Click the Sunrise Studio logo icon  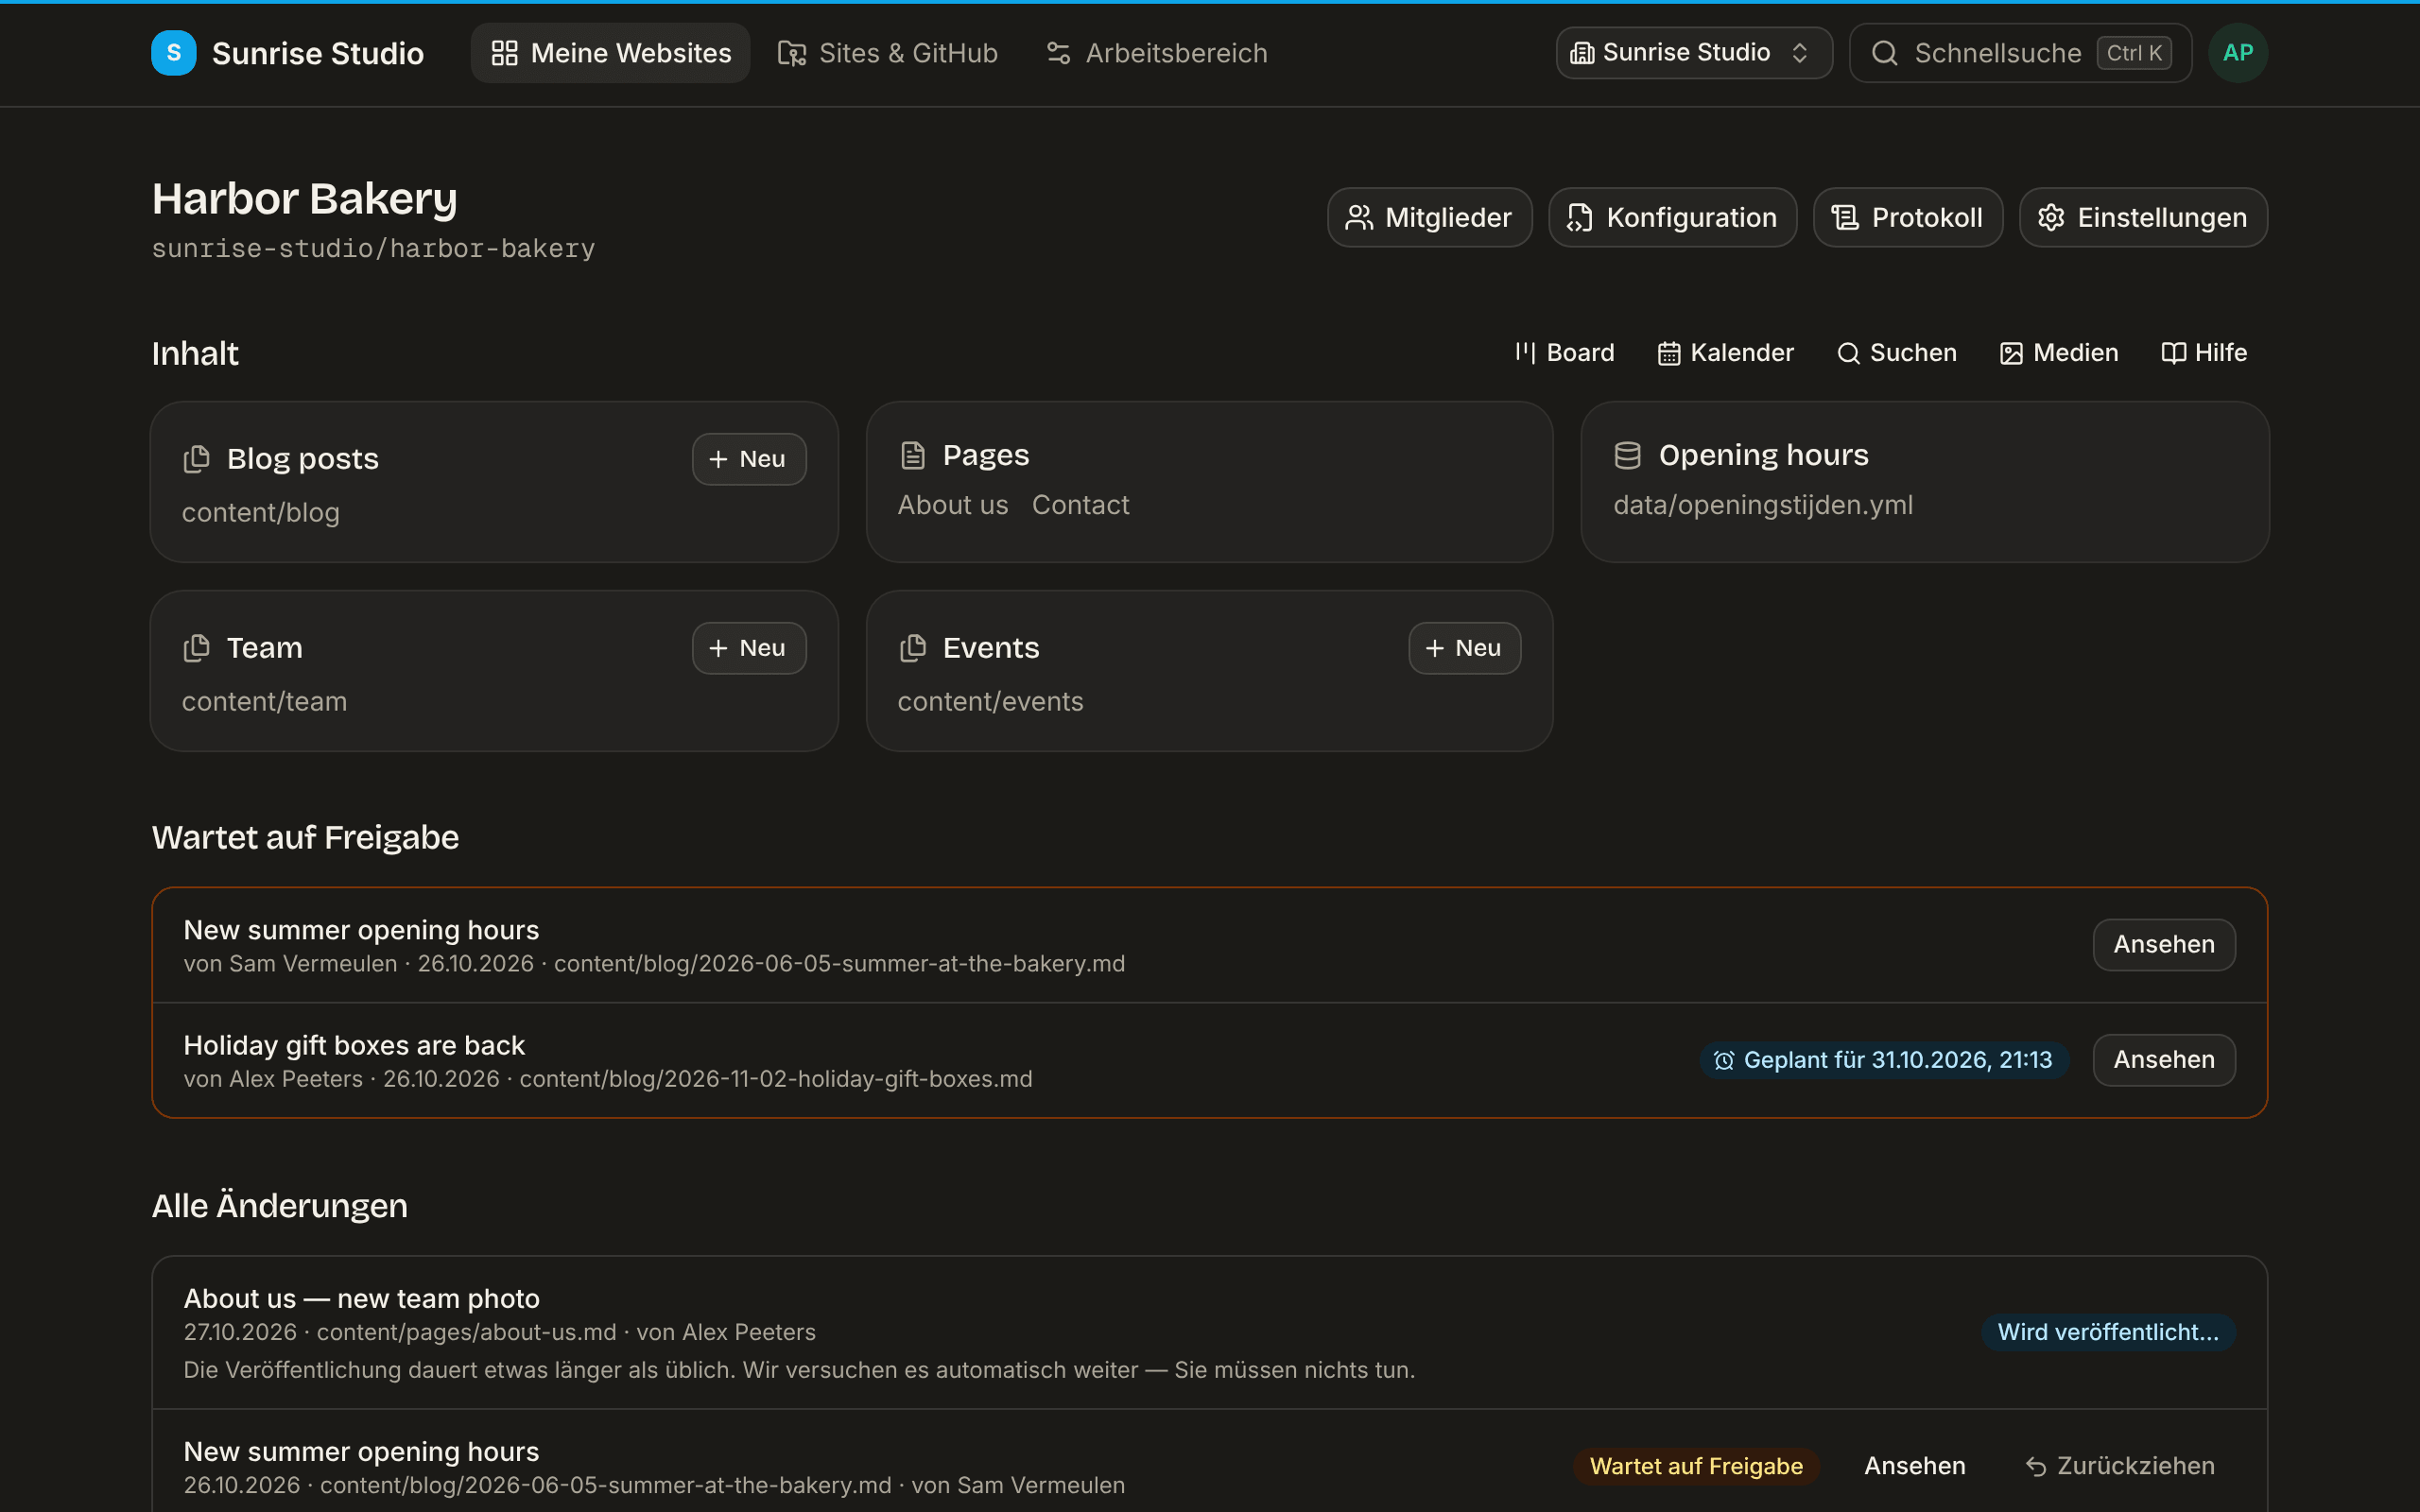[173, 53]
